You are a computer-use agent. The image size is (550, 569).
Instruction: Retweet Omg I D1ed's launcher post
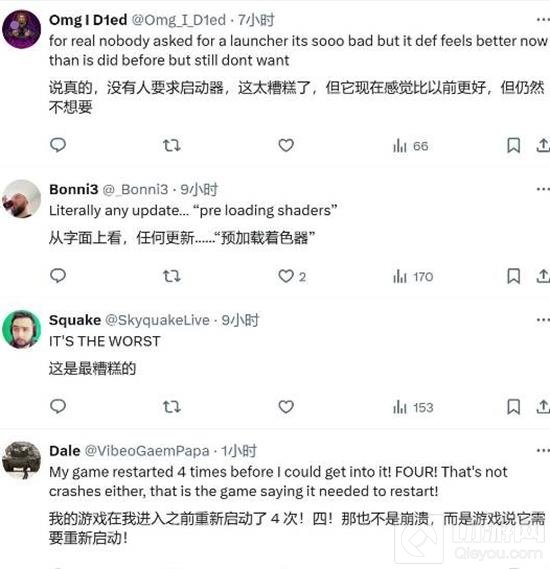[171, 146]
